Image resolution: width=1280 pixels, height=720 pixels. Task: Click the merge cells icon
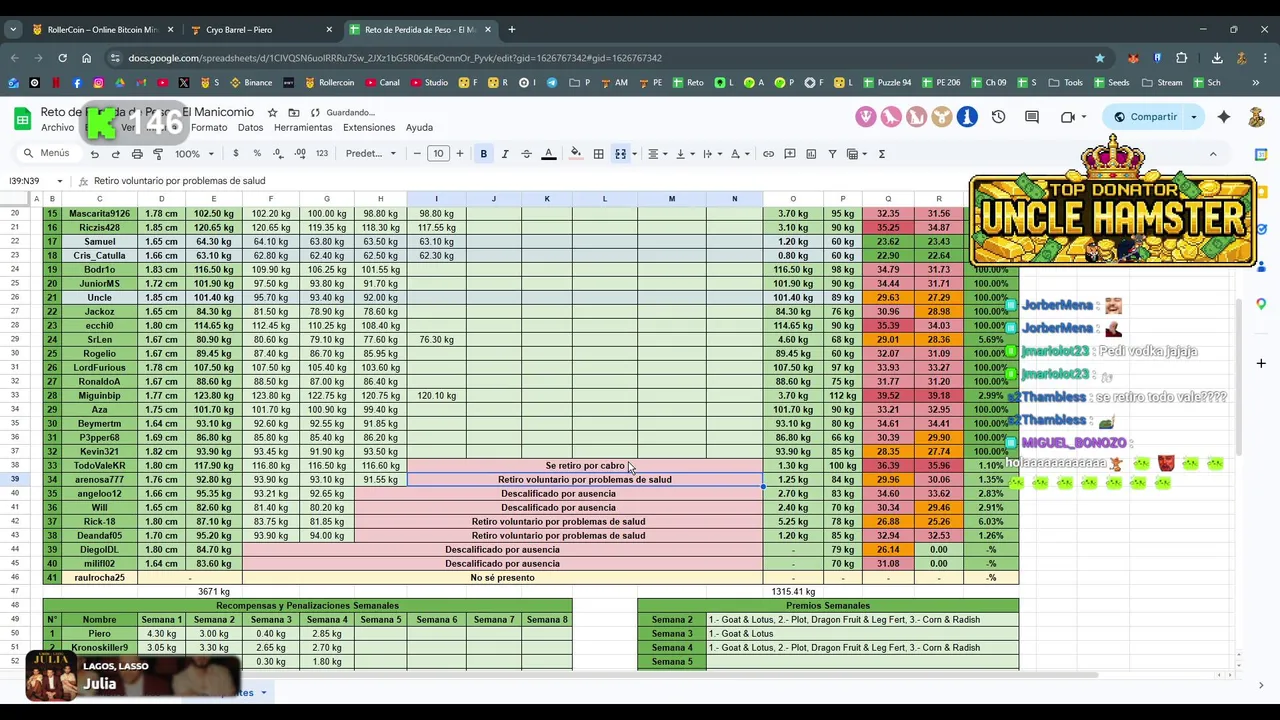pos(620,154)
